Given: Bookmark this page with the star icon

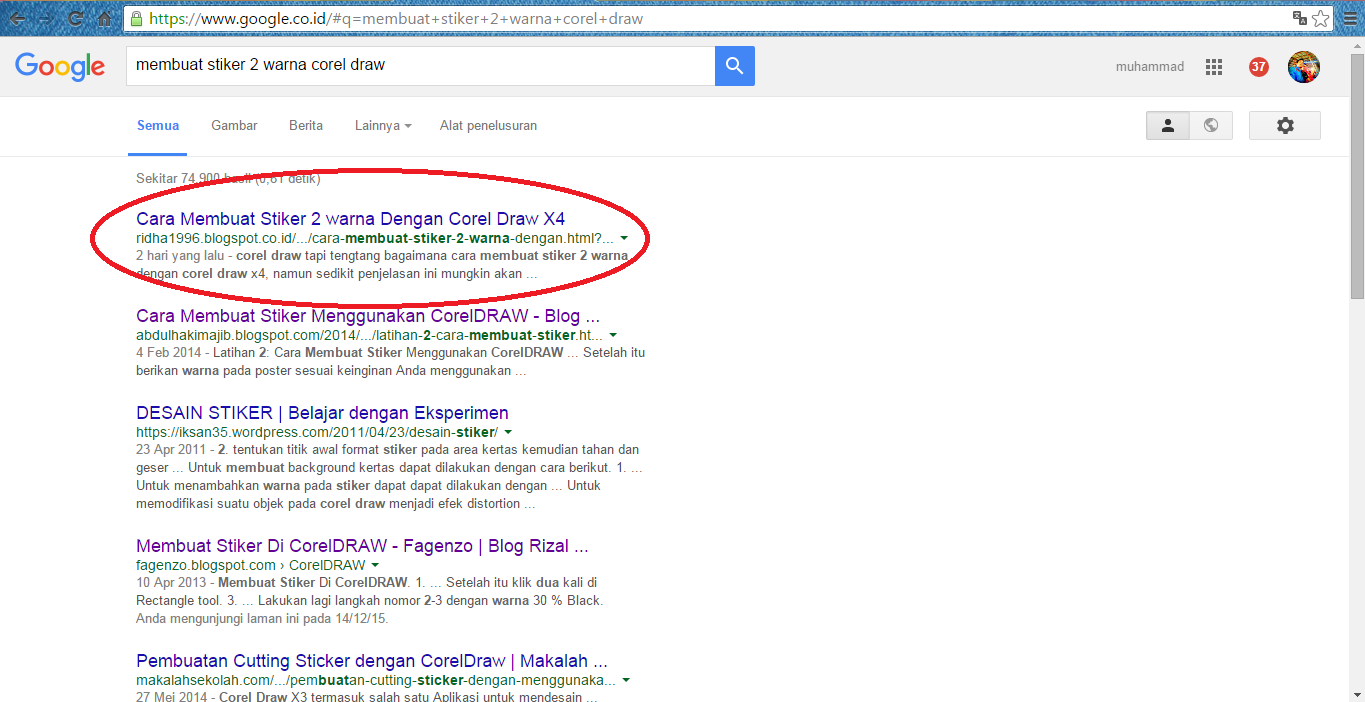Looking at the screenshot, I should point(1321,18).
